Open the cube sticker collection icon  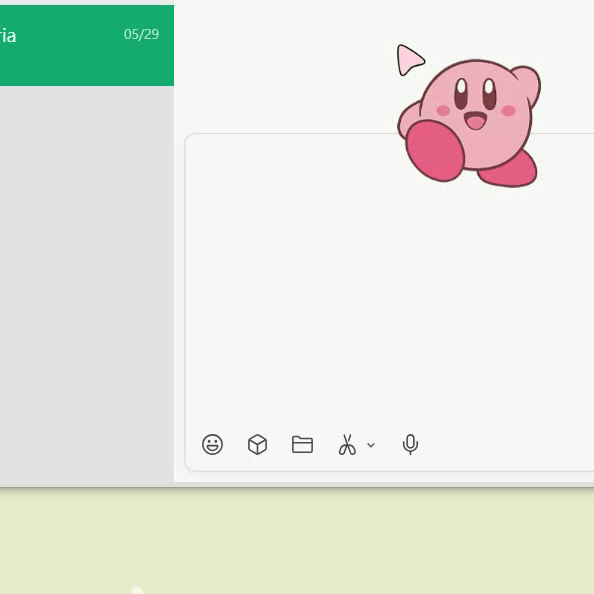click(x=257, y=444)
